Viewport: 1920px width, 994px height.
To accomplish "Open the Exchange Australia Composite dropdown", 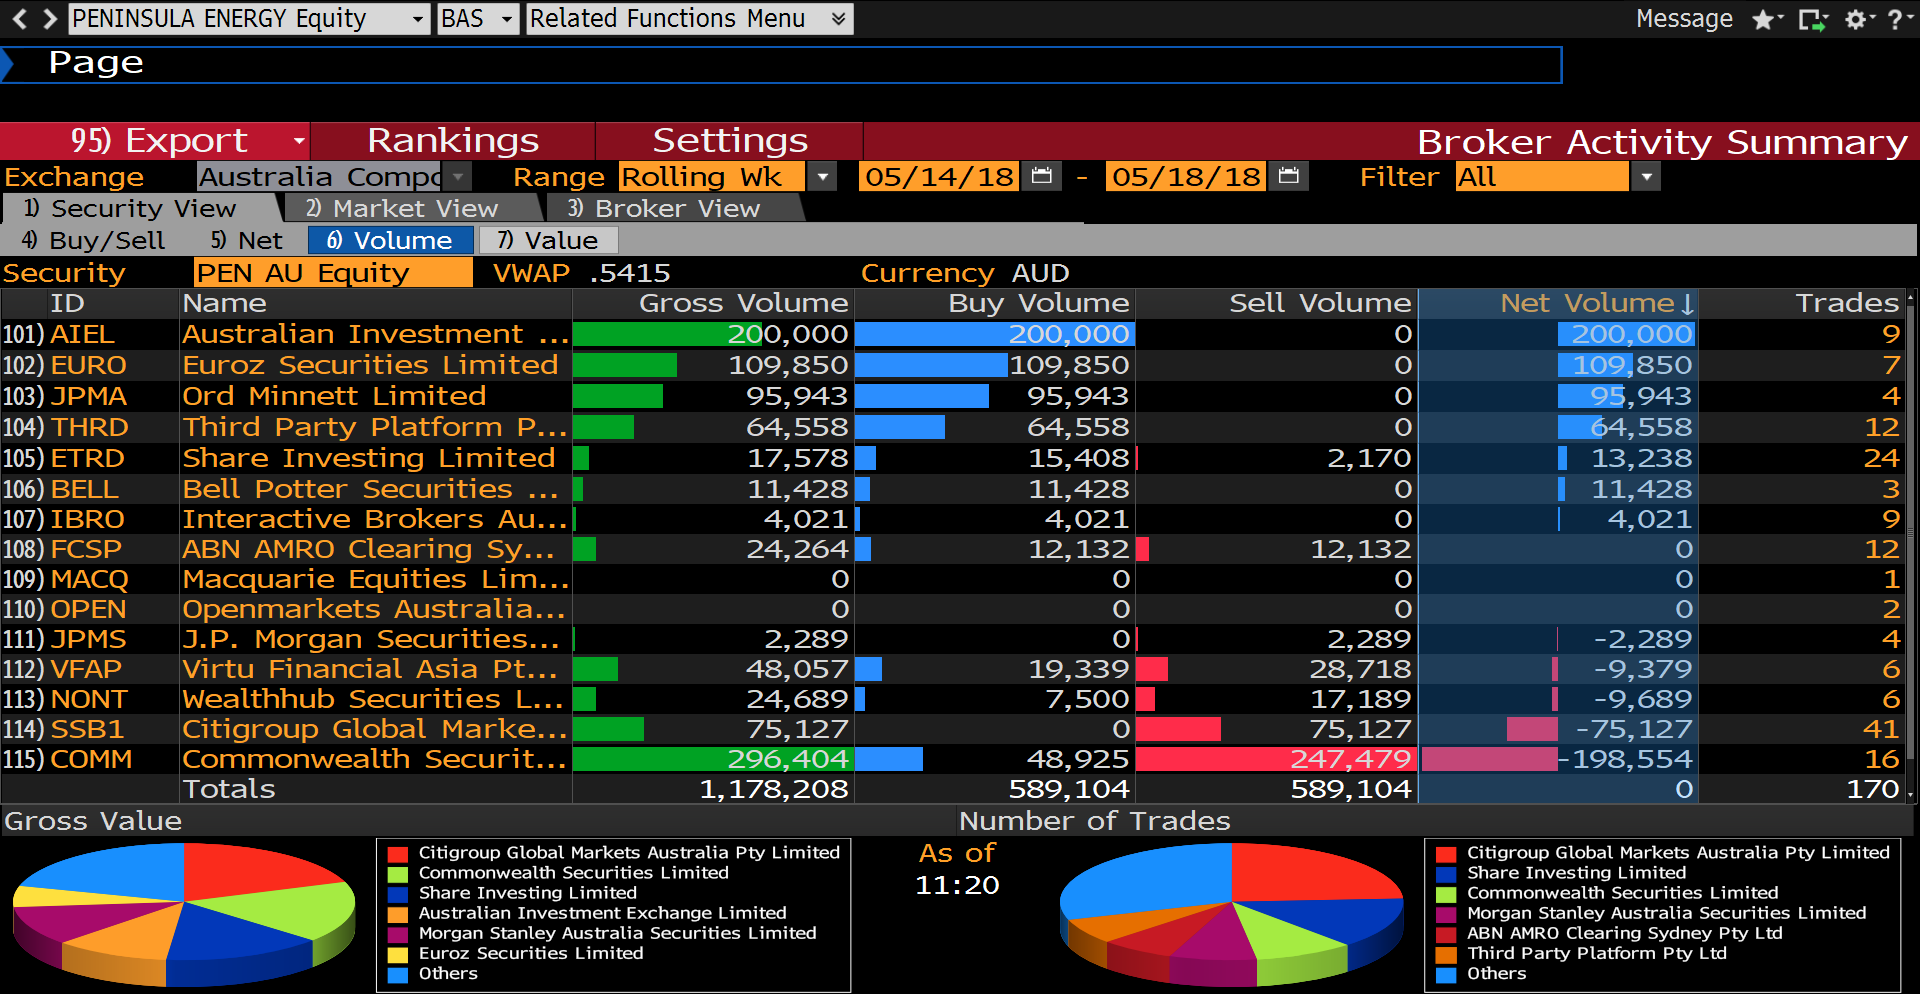I will click(x=458, y=177).
